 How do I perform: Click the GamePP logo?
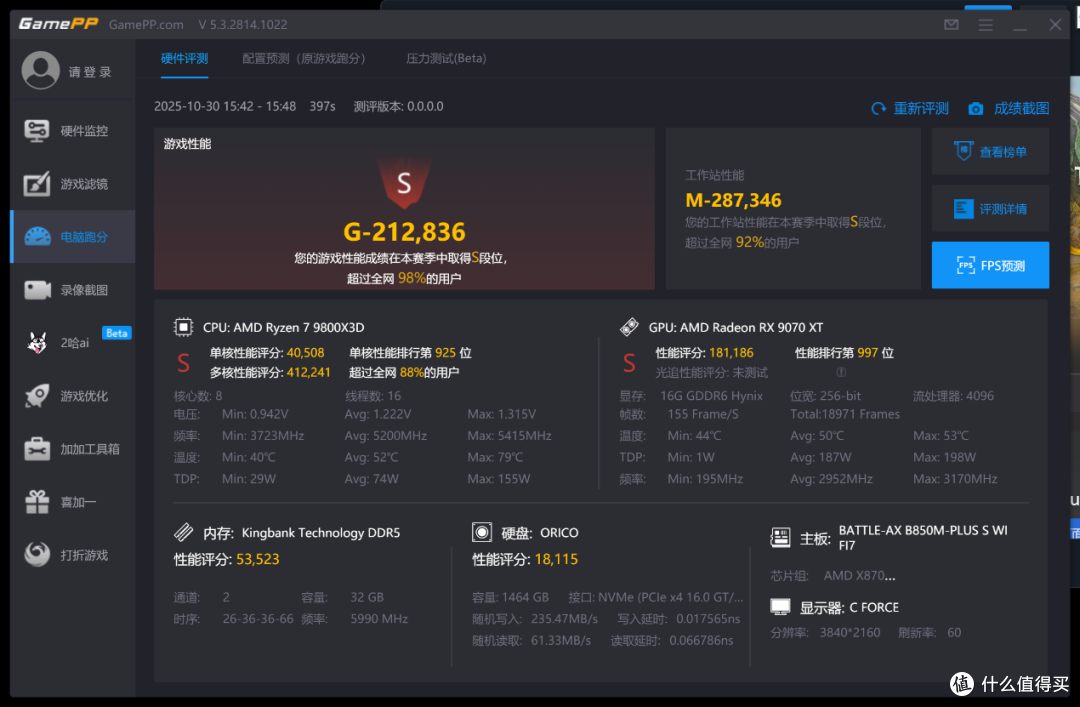pyautogui.click(x=59, y=24)
